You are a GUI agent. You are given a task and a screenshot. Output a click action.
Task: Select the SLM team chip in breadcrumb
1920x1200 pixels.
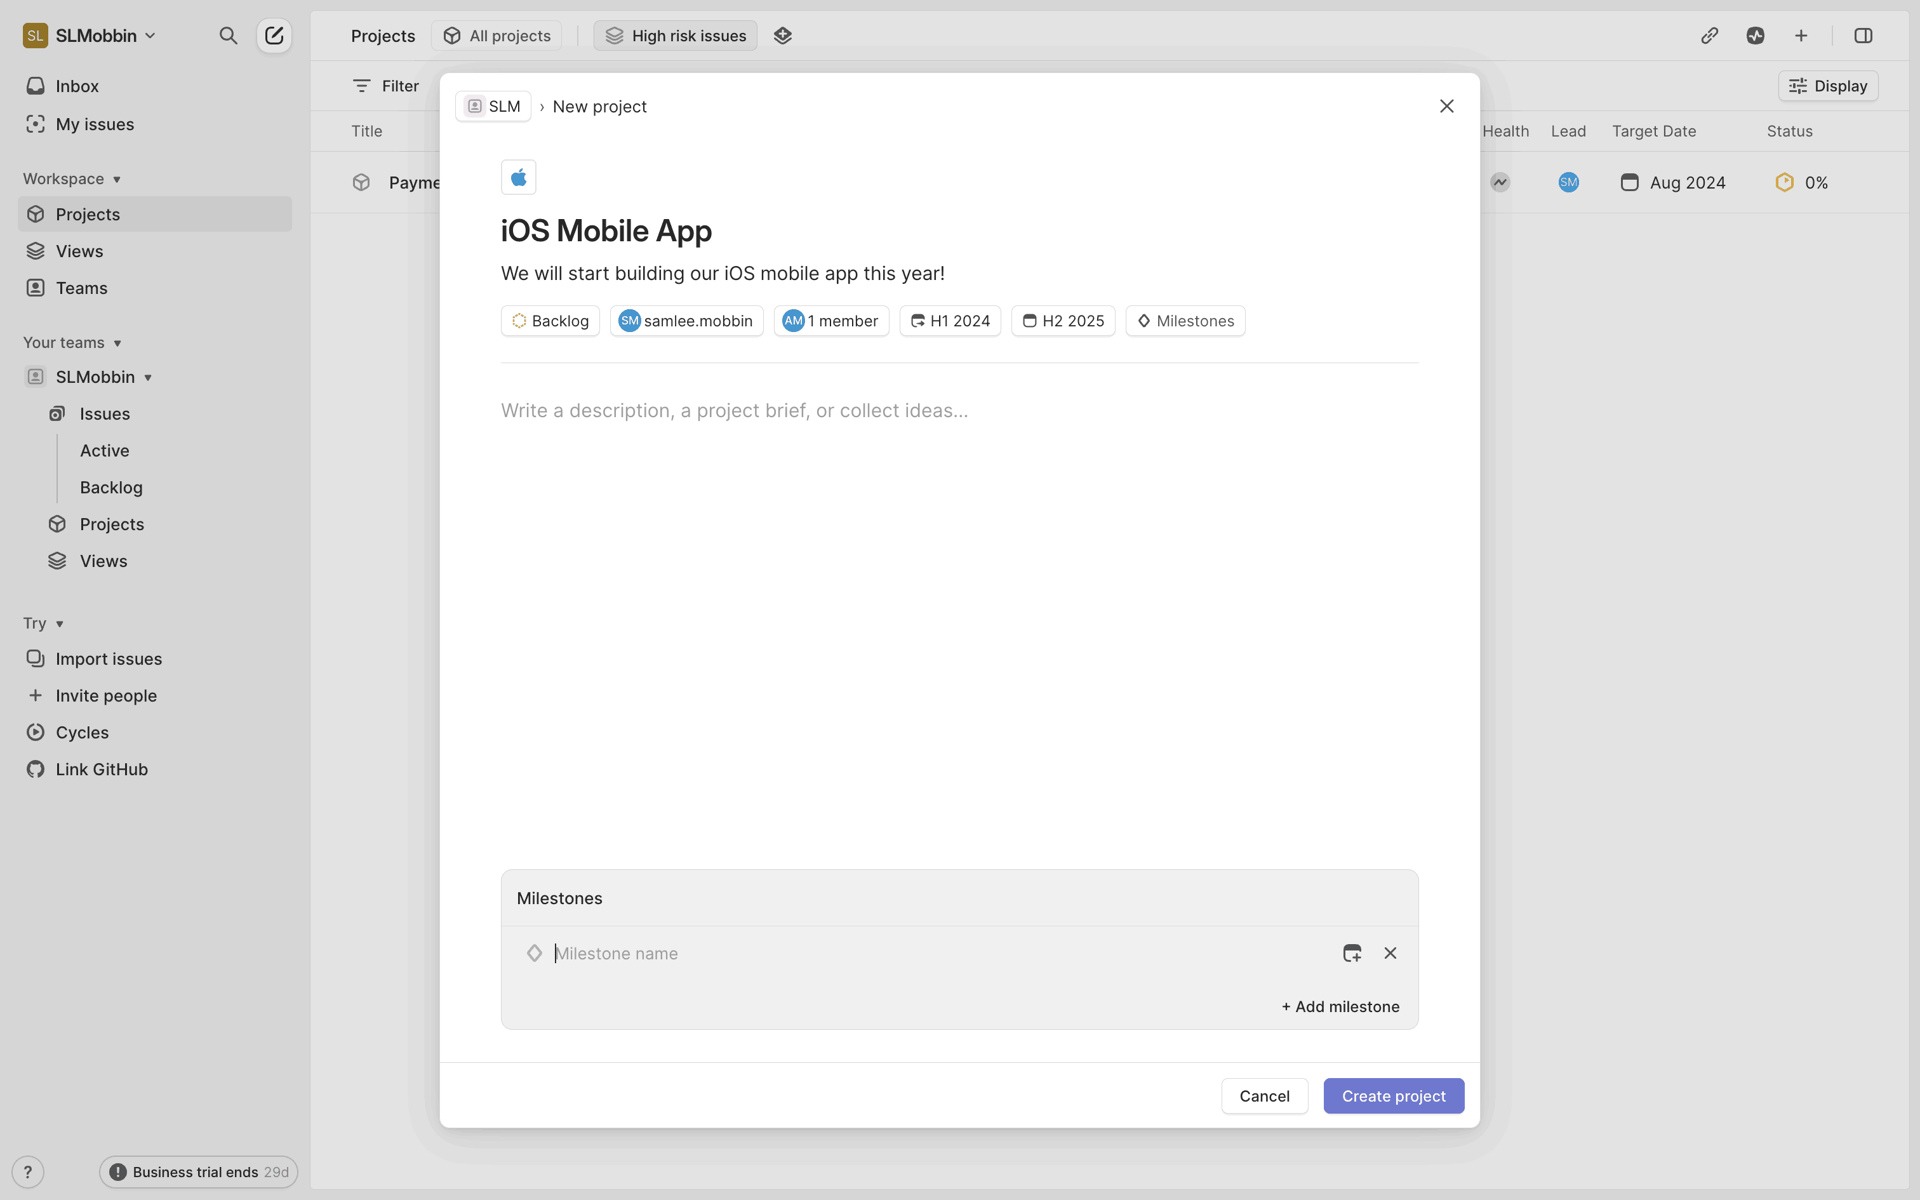pyautogui.click(x=493, y=106)
